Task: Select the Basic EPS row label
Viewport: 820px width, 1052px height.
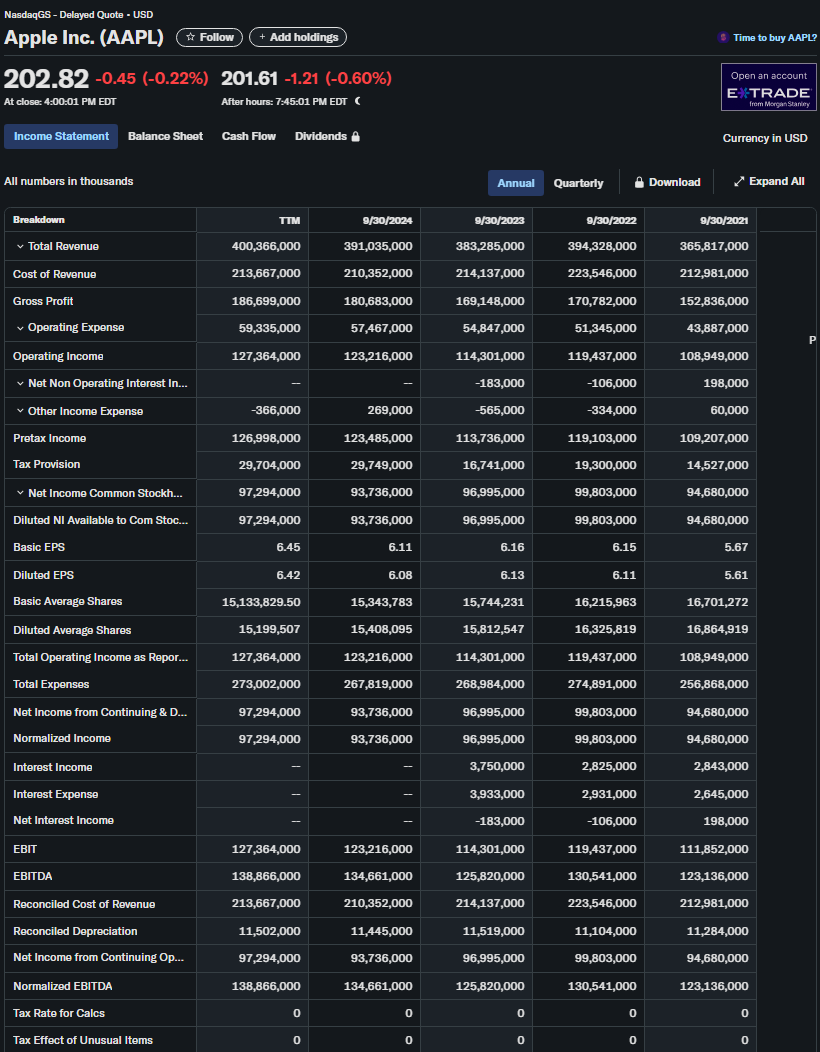Action: click(x=39, y=547)
